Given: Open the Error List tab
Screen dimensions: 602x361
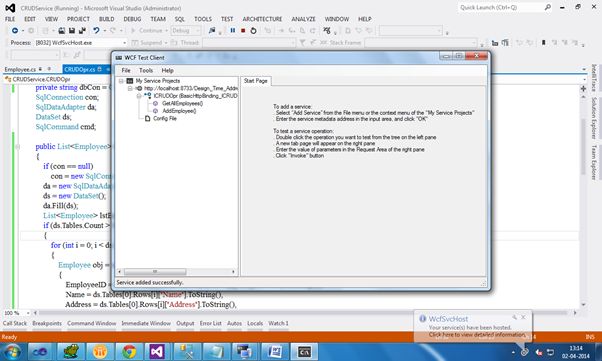Looking at the screenshot, I should pos(210,324).
